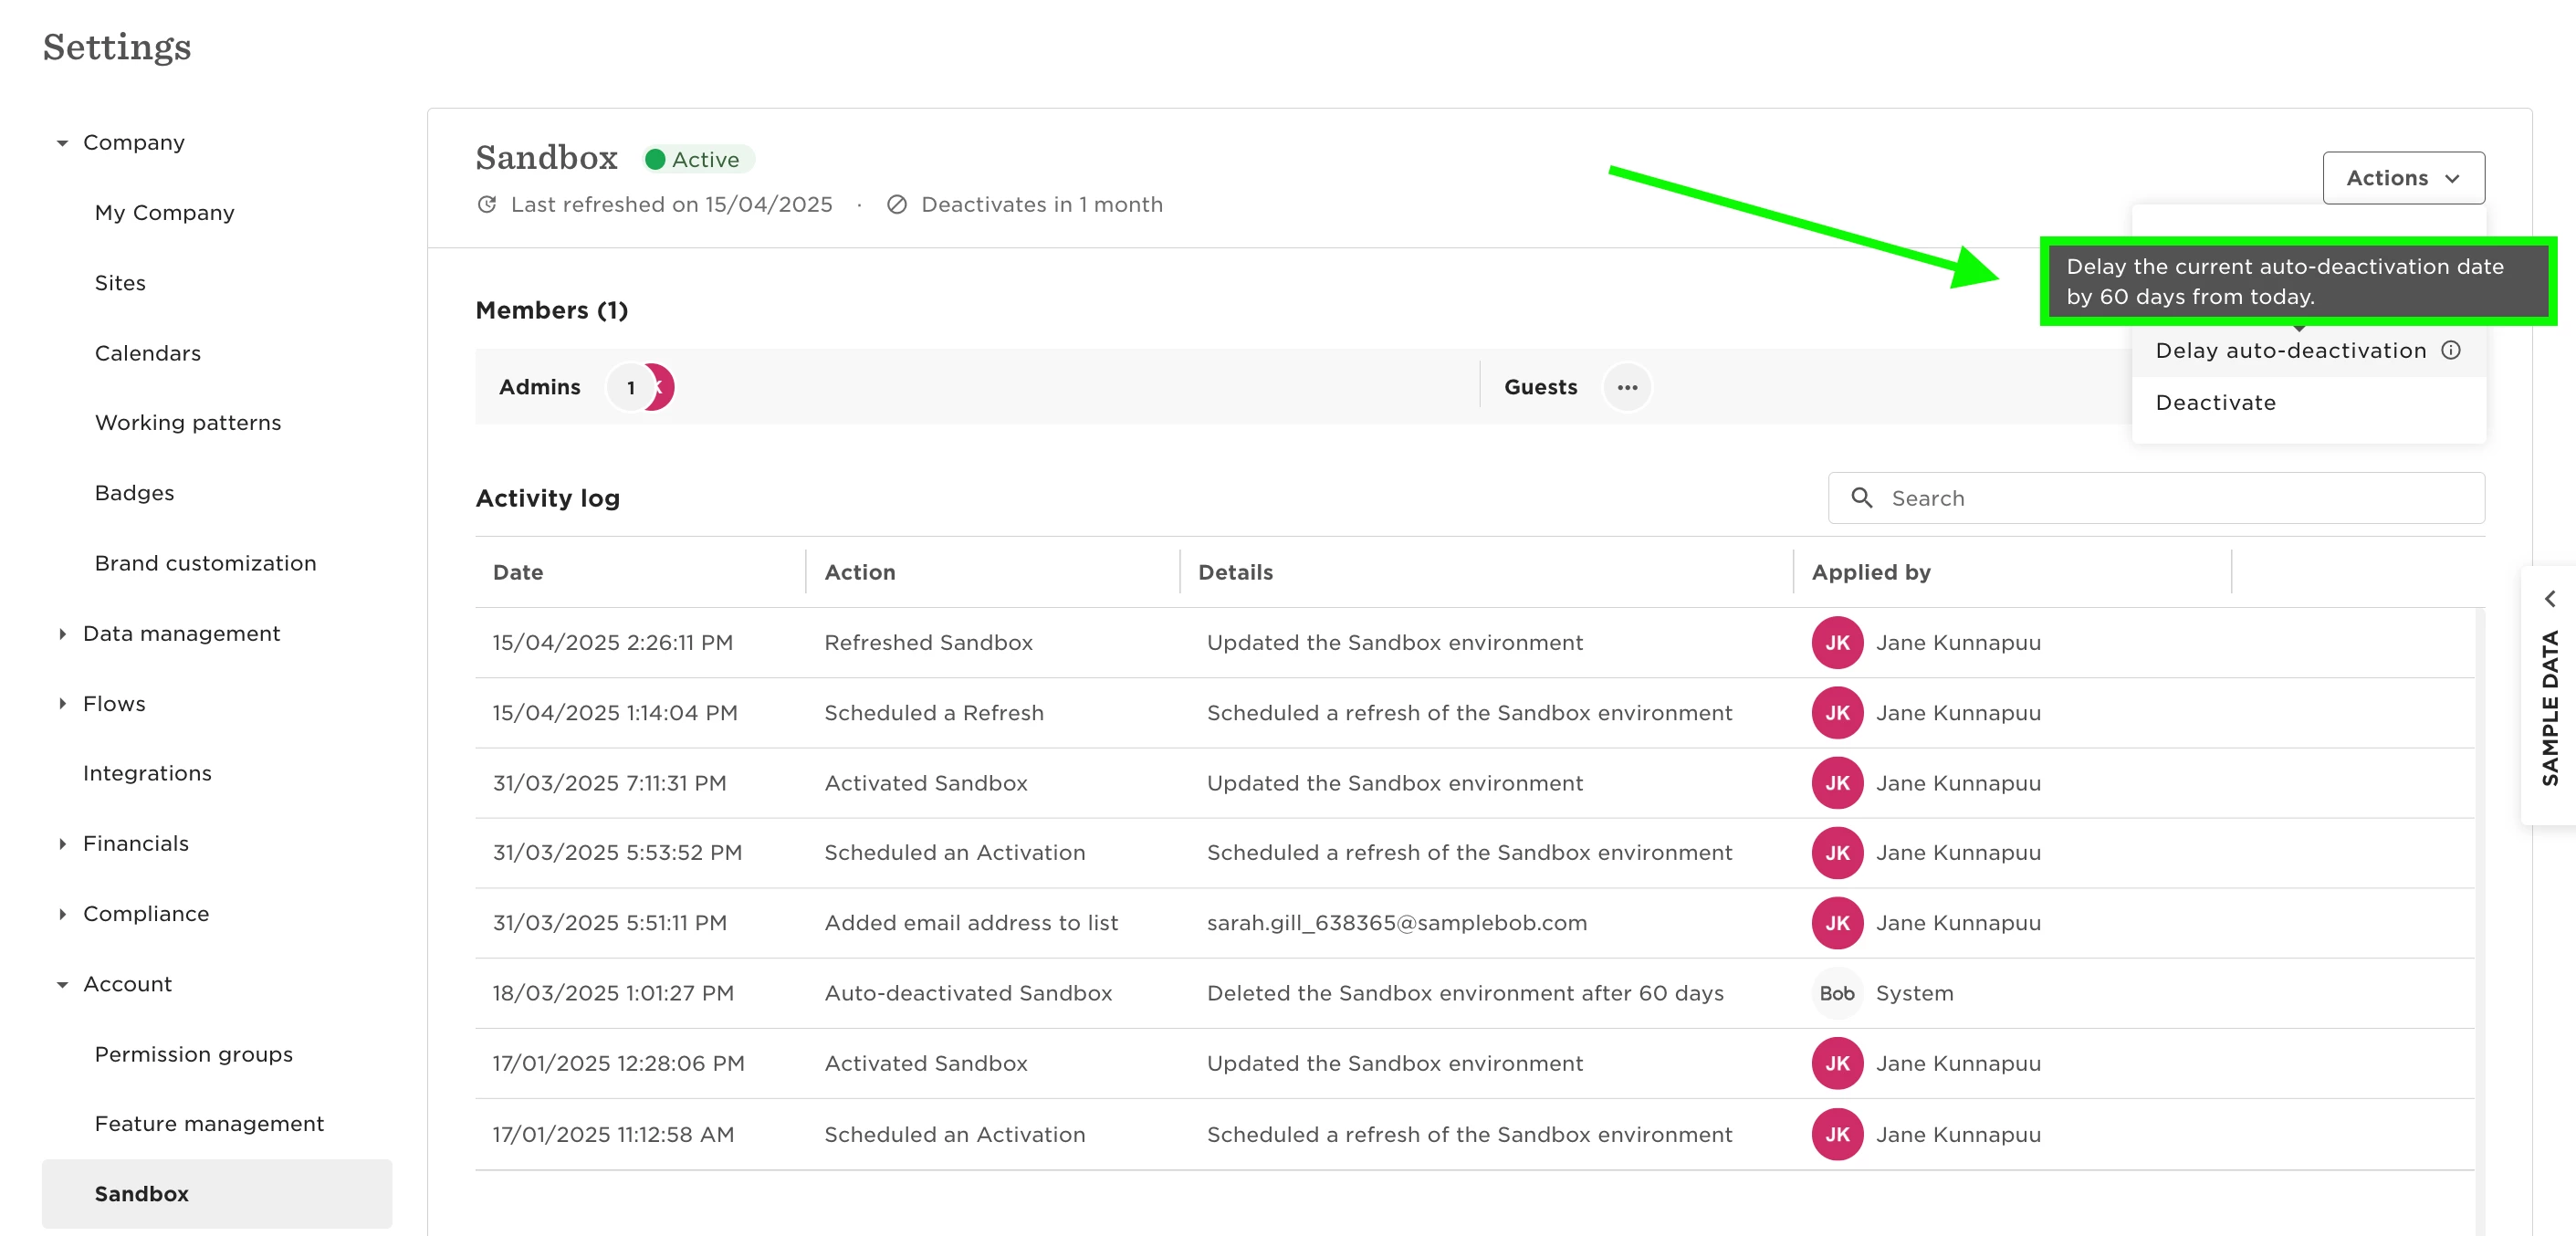This screenshot has width=2576, height=1236.
Task: Click the Details column header
Action: click(x=1236, y=572)
